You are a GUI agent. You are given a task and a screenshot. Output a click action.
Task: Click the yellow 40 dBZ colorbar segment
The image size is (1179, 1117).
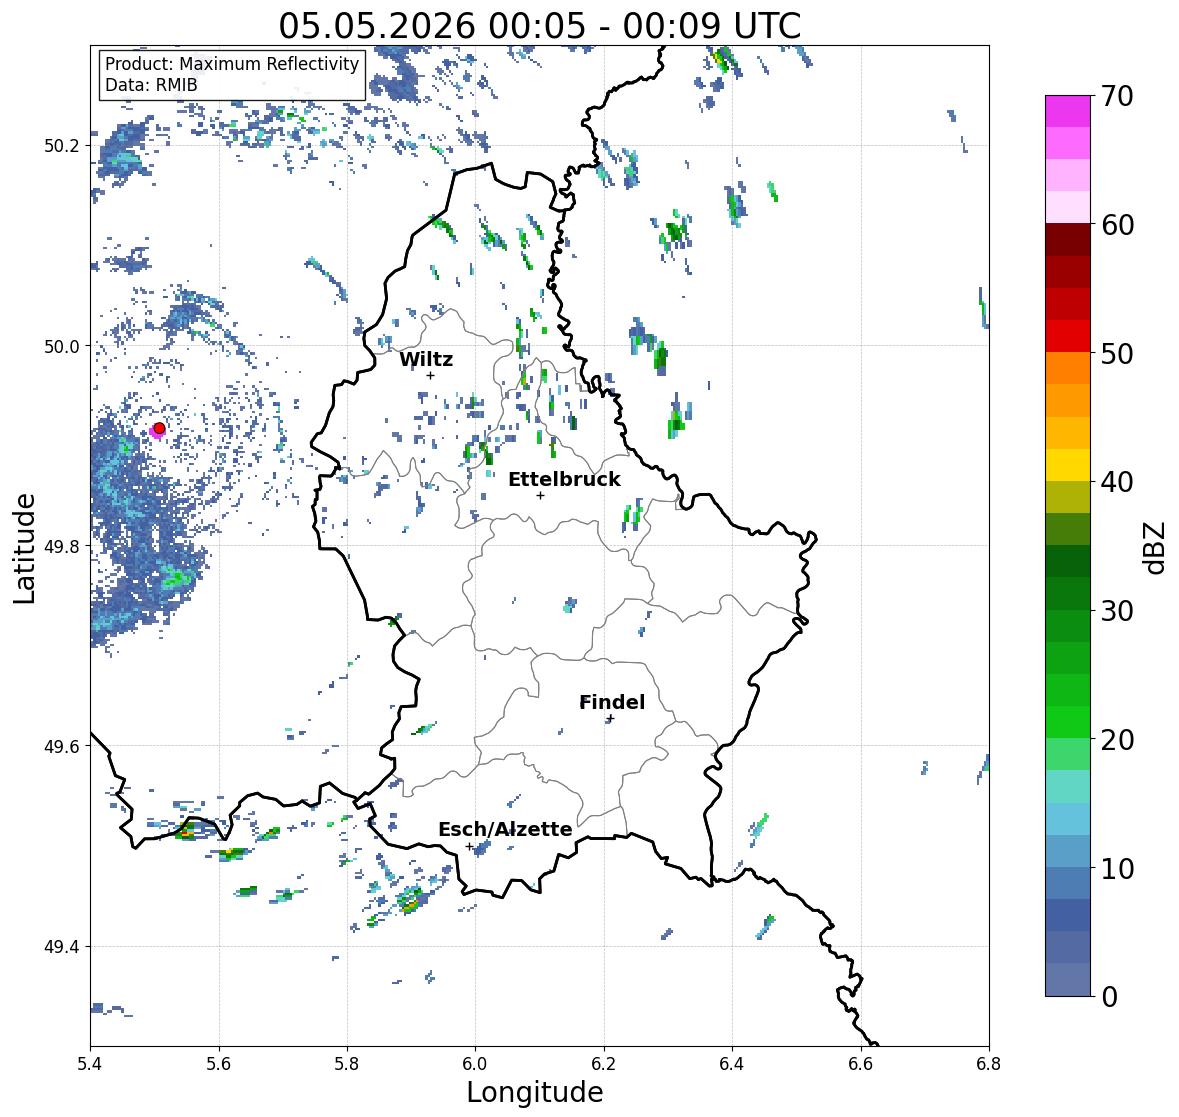tap(1068, 465)
